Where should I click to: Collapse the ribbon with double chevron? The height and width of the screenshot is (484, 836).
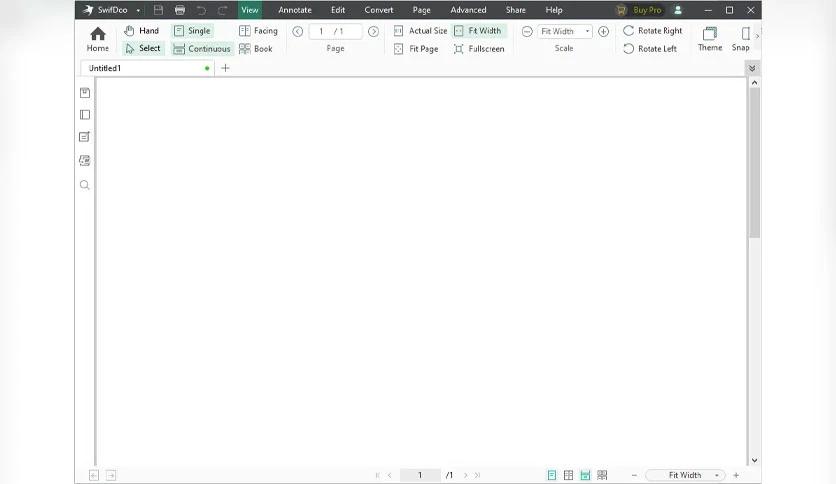point(752,68)
